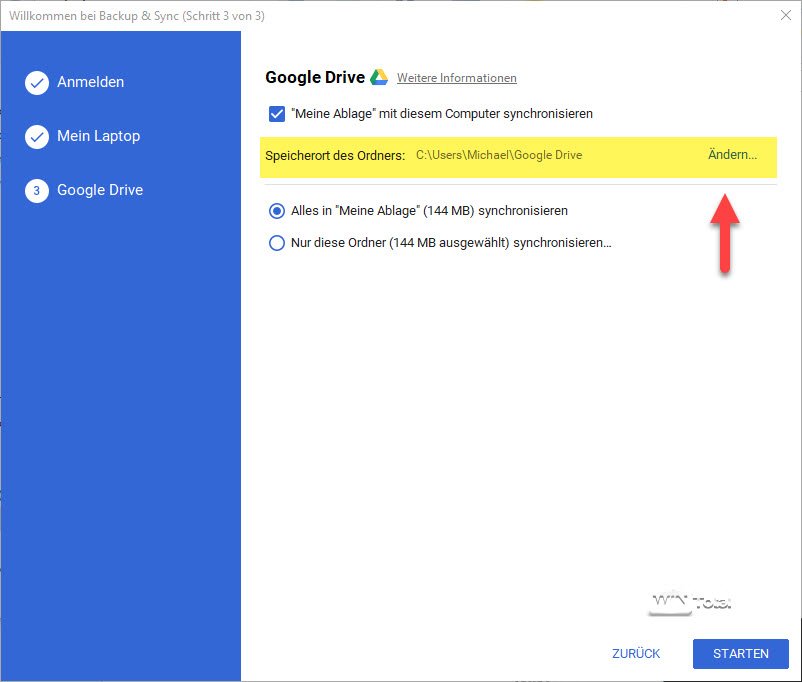Click the Speicherort des Ordners label
This screenshot has width=802, height=682.
pyautogui.click(x=335, y=156)
